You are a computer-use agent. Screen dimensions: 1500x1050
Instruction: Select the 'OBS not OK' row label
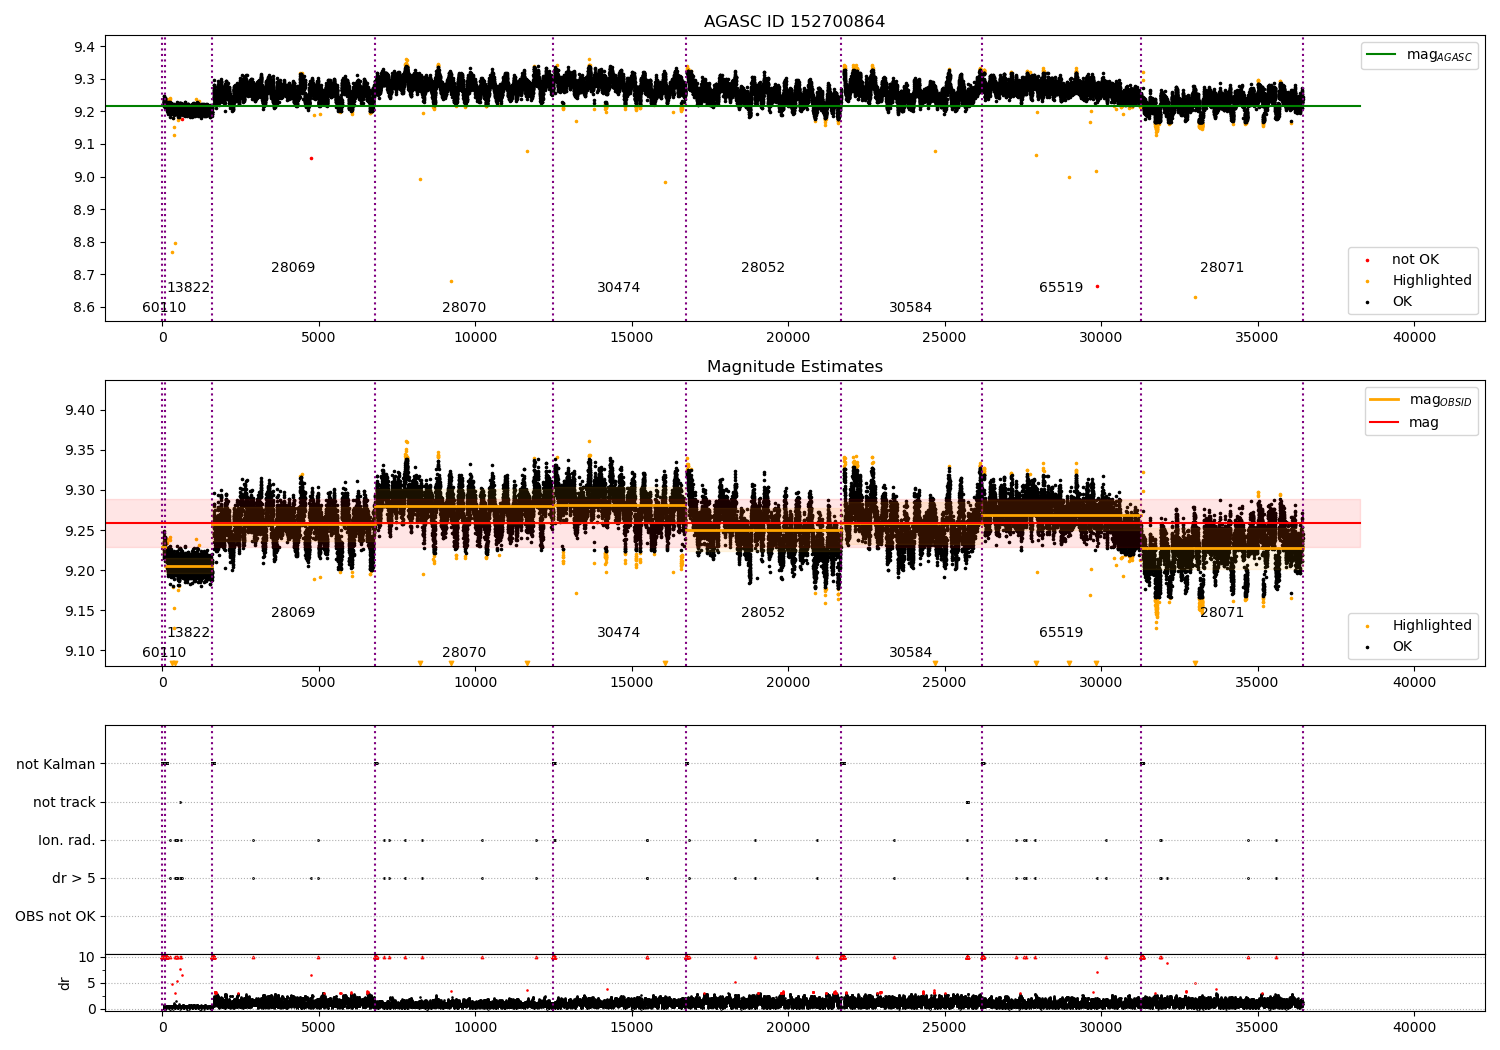55,917
